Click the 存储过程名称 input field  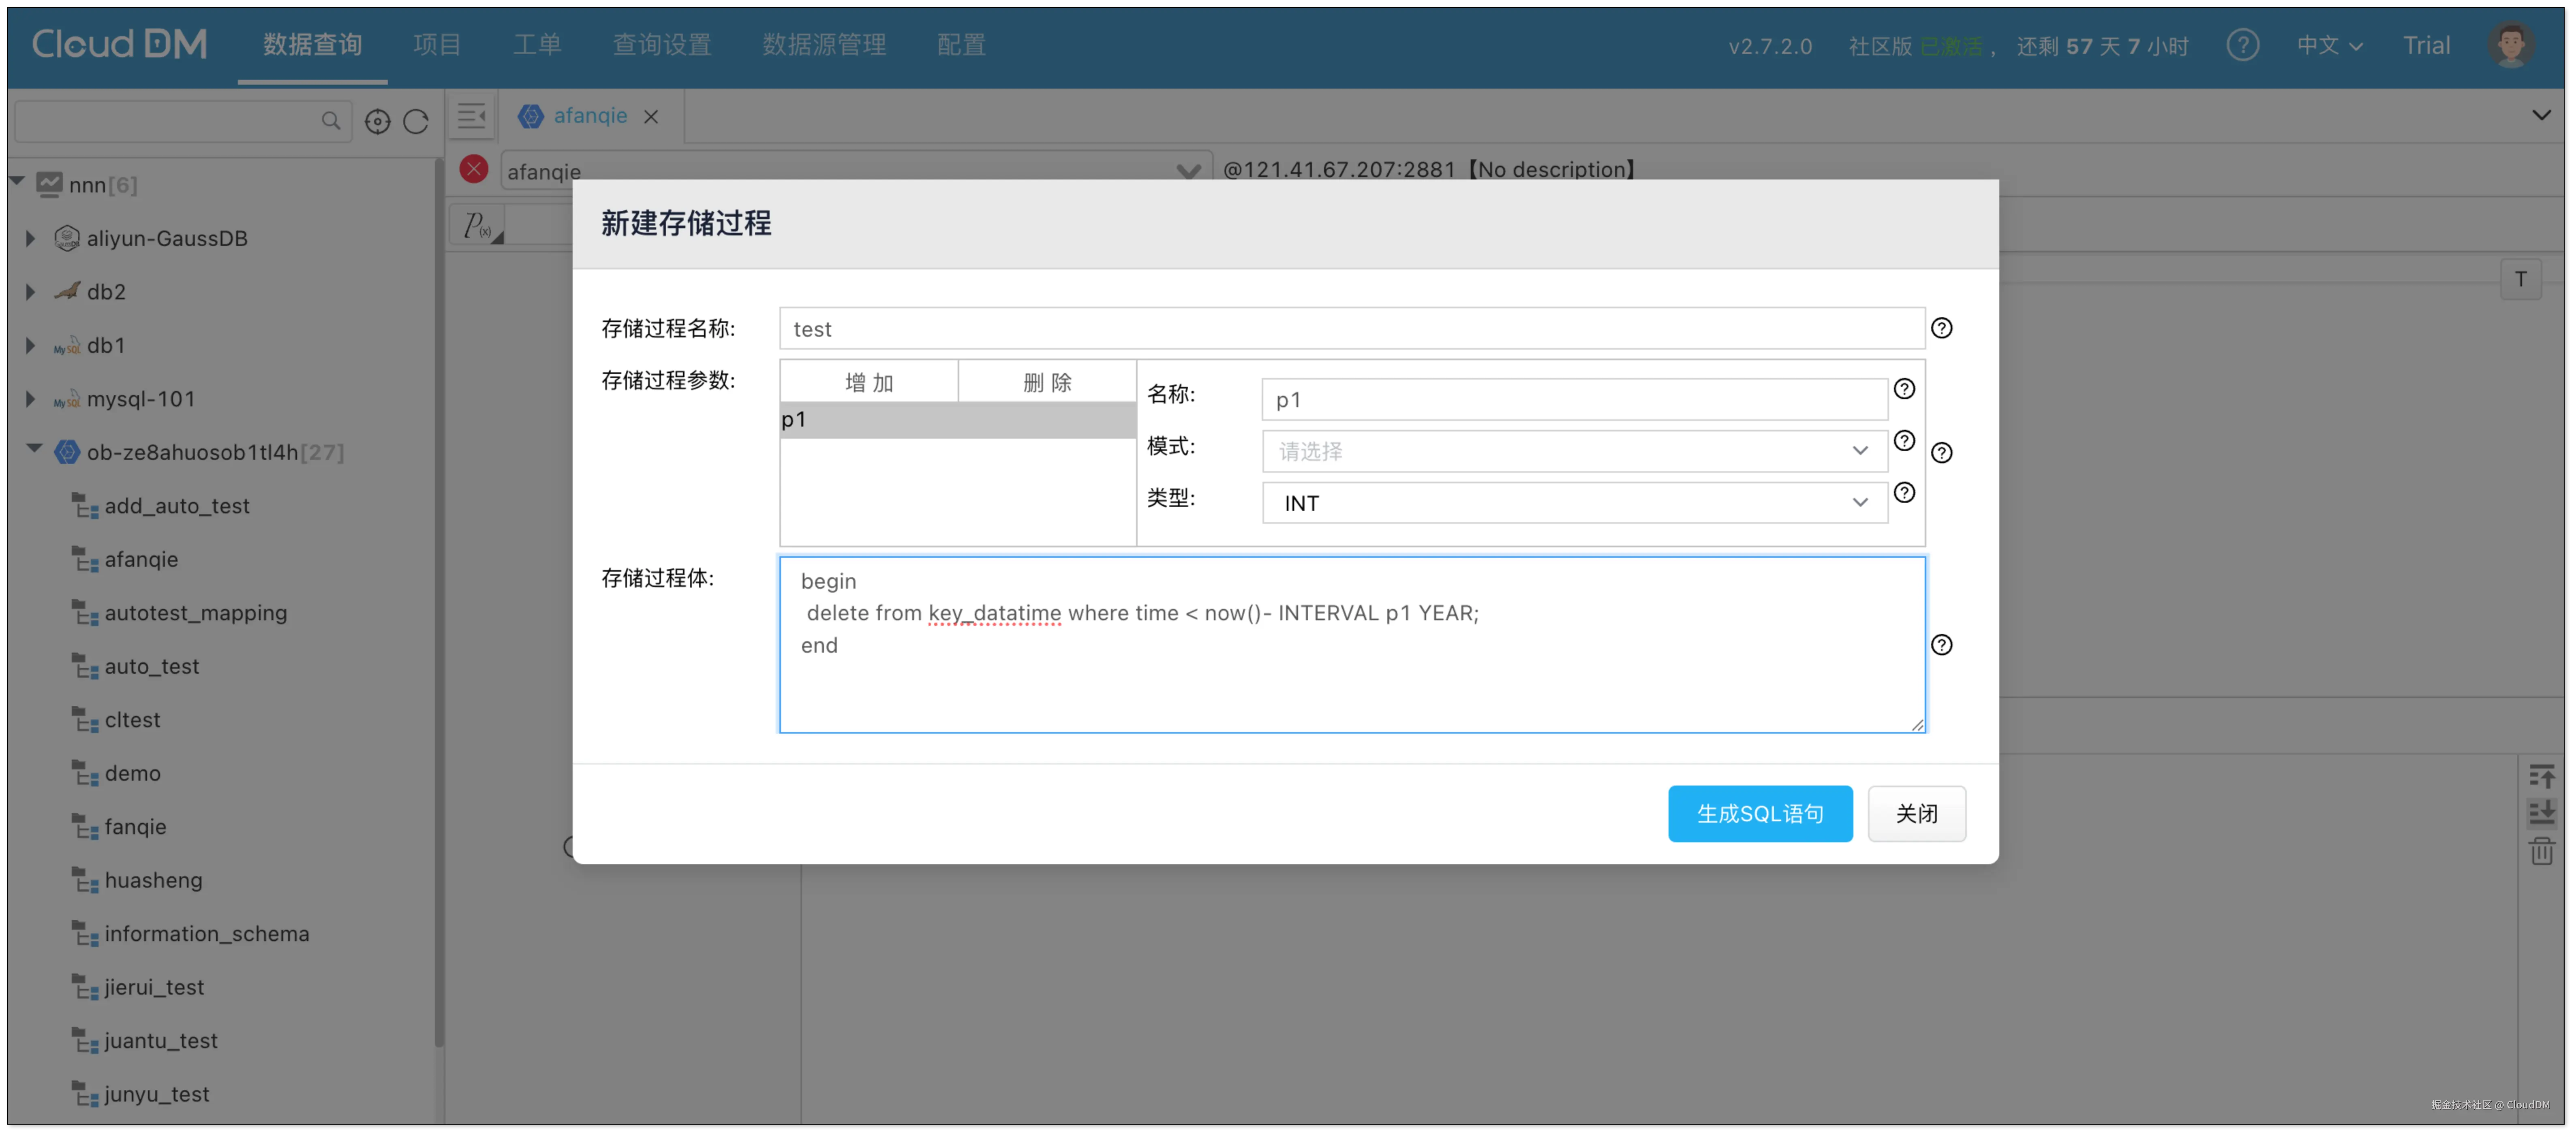point(1350,329)
